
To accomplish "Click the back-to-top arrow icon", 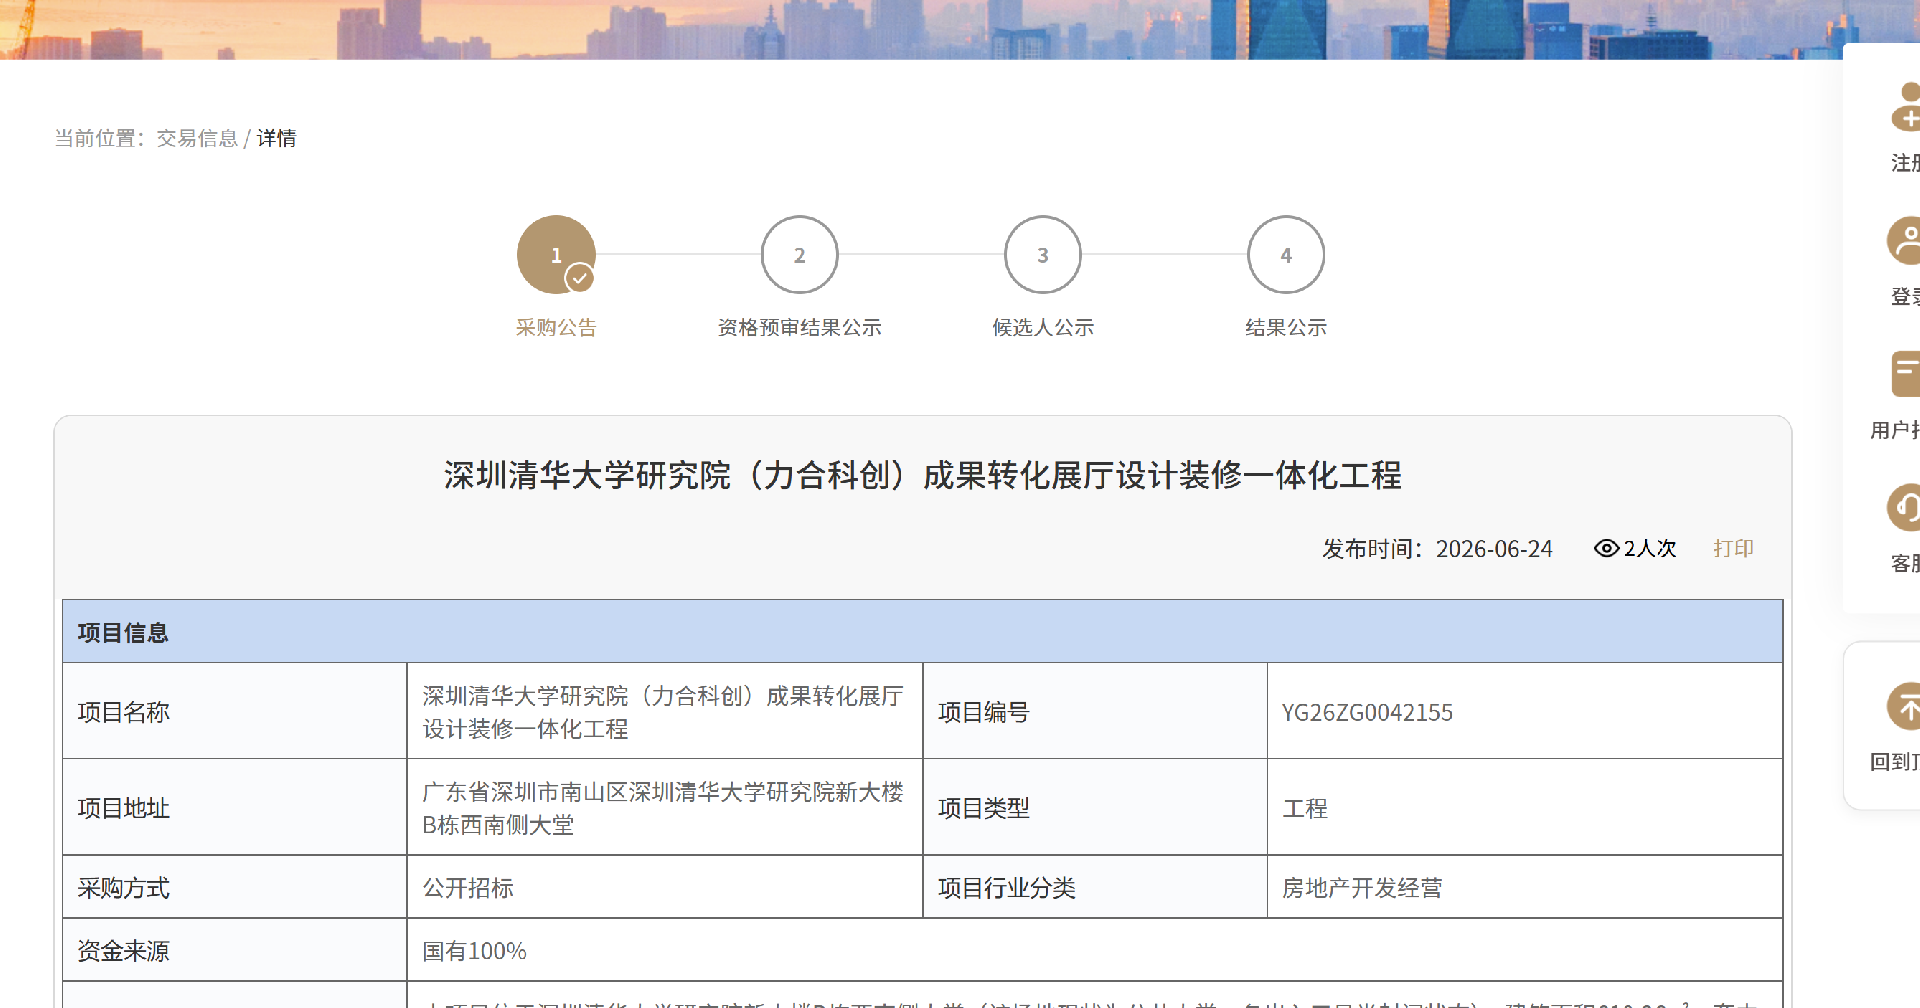I will (1904, 707).
